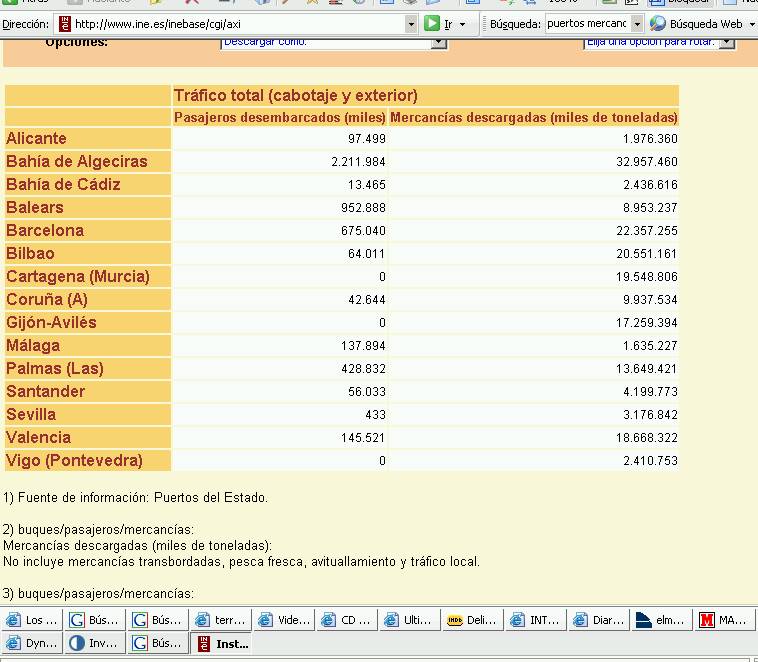
Task: Click the Bahía de Algeciras row label
Action: [76, 162]
